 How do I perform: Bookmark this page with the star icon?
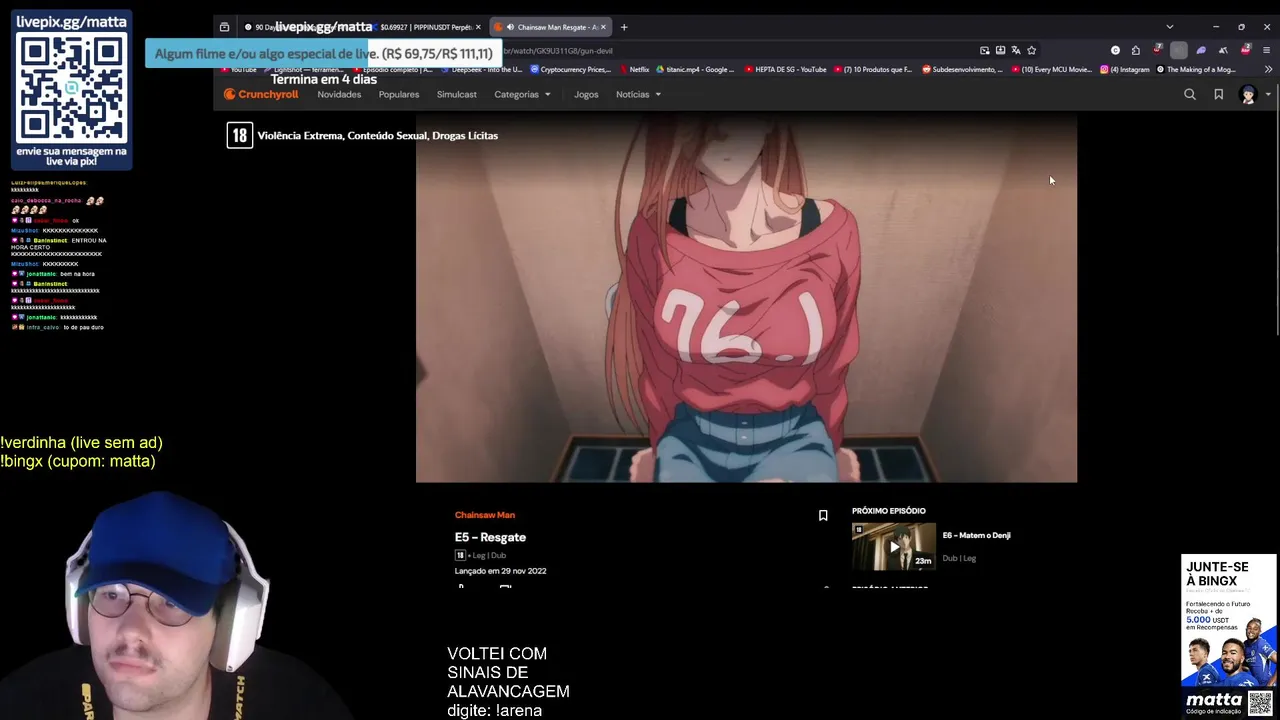pyautogui.click(x=1032, y=50)
